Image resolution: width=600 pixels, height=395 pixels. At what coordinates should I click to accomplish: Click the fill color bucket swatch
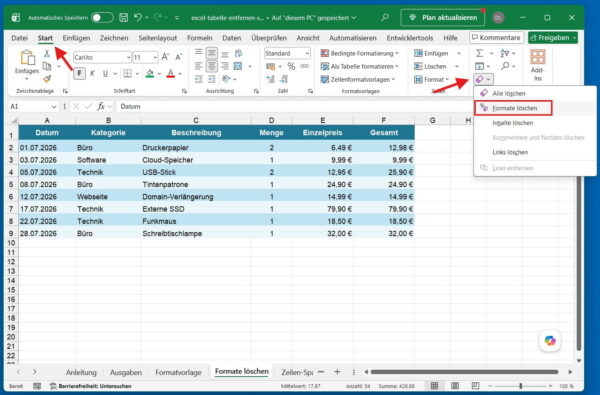coord(150,73)
